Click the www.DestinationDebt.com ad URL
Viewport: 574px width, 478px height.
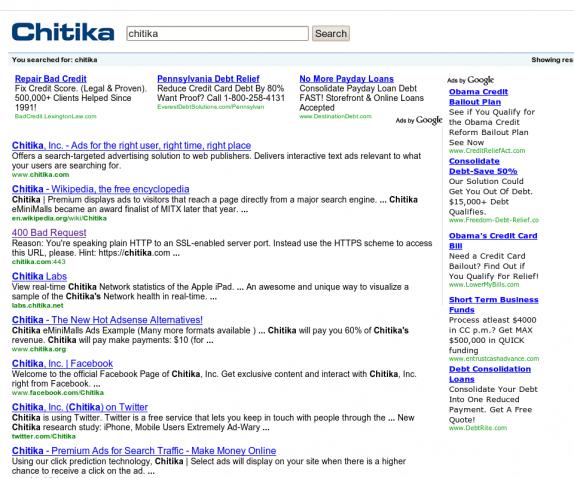[335, 116]
